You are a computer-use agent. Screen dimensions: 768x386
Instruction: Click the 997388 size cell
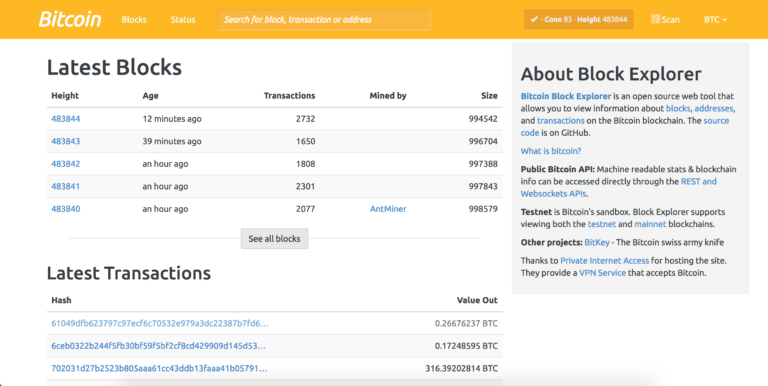(x=483, y=164)
